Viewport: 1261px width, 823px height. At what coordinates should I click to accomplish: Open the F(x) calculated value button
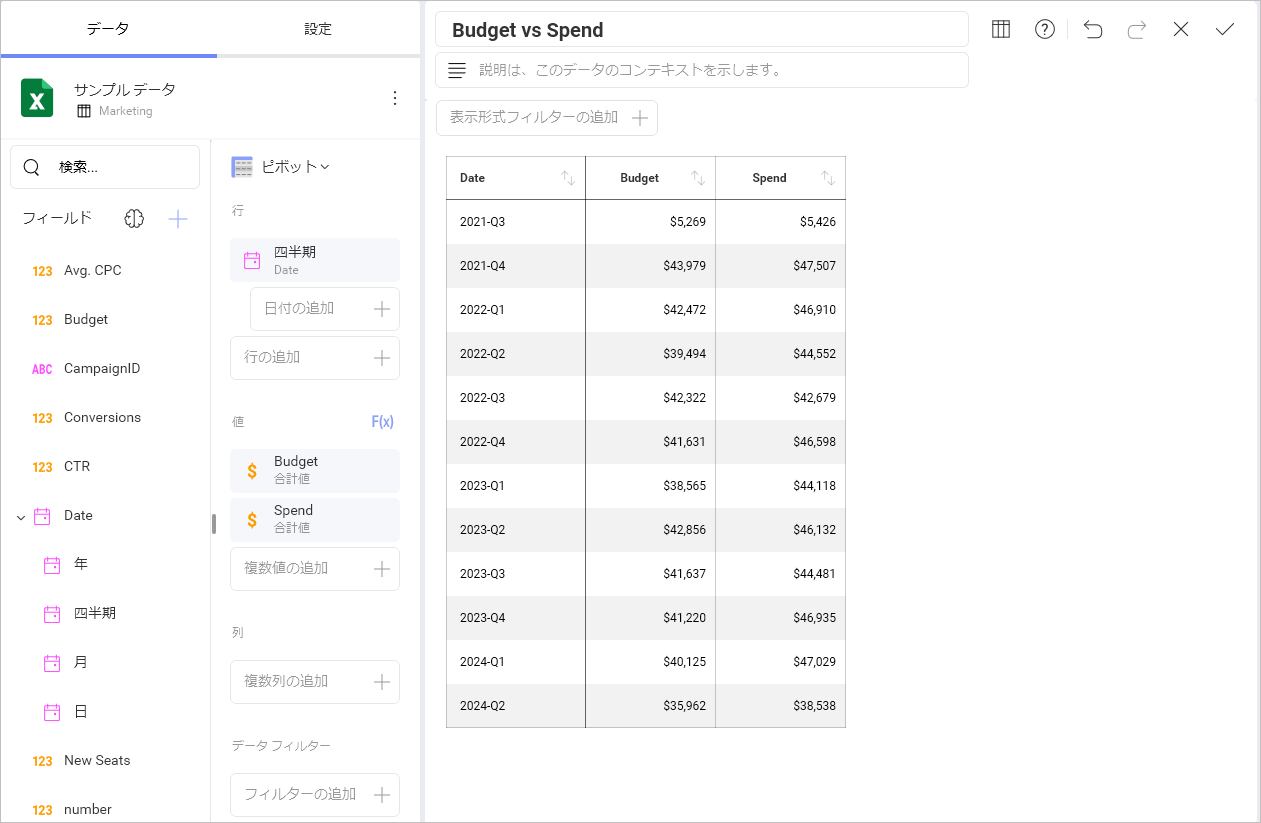[383, 422]
